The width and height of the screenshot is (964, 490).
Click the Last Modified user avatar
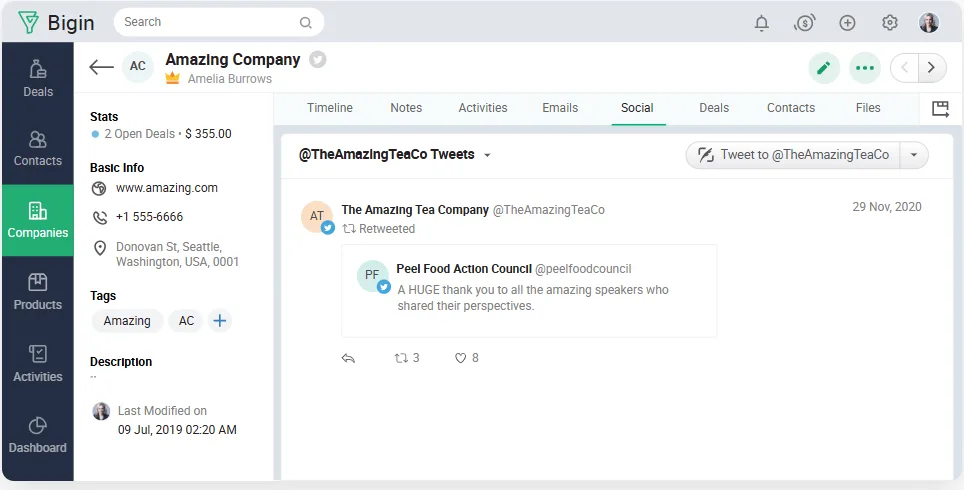click(x=101, y=411)
